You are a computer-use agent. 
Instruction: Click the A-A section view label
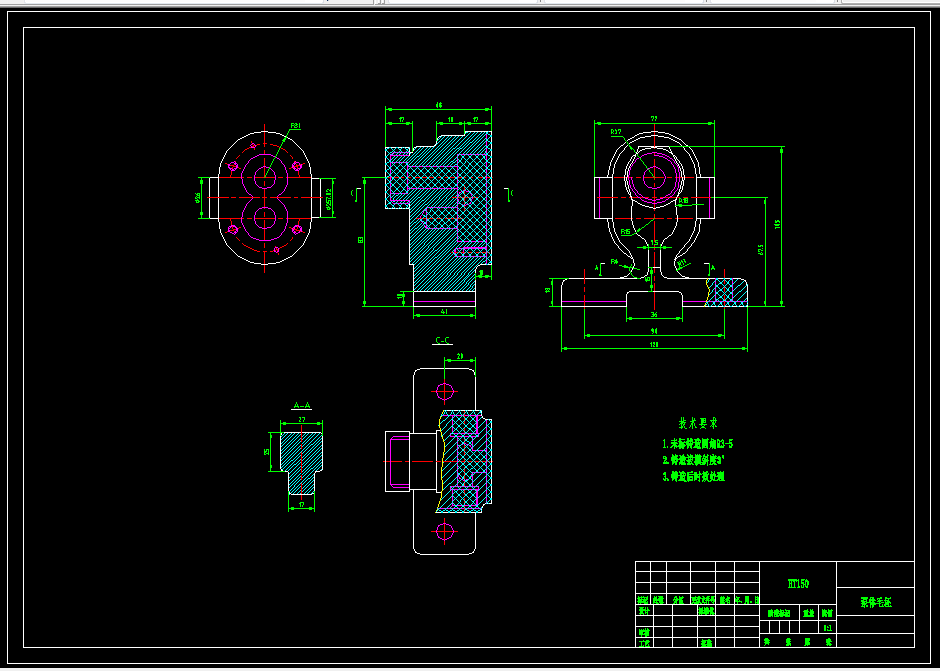(302, 405)
